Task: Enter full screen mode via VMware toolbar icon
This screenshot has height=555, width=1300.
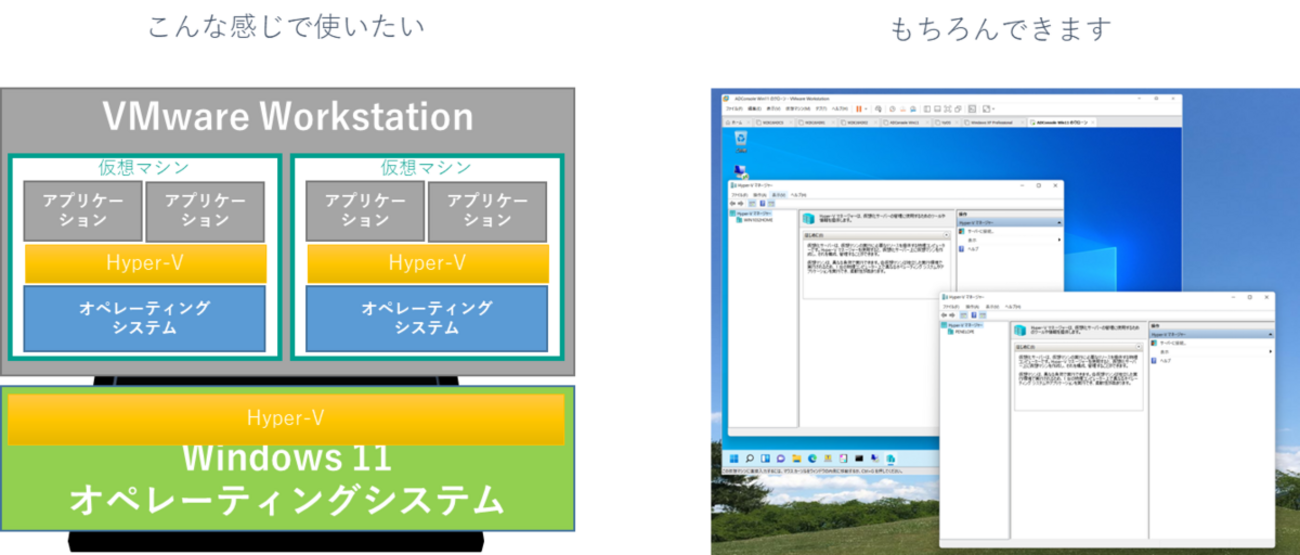Action: pyautogui.click(x=947, y=109)
